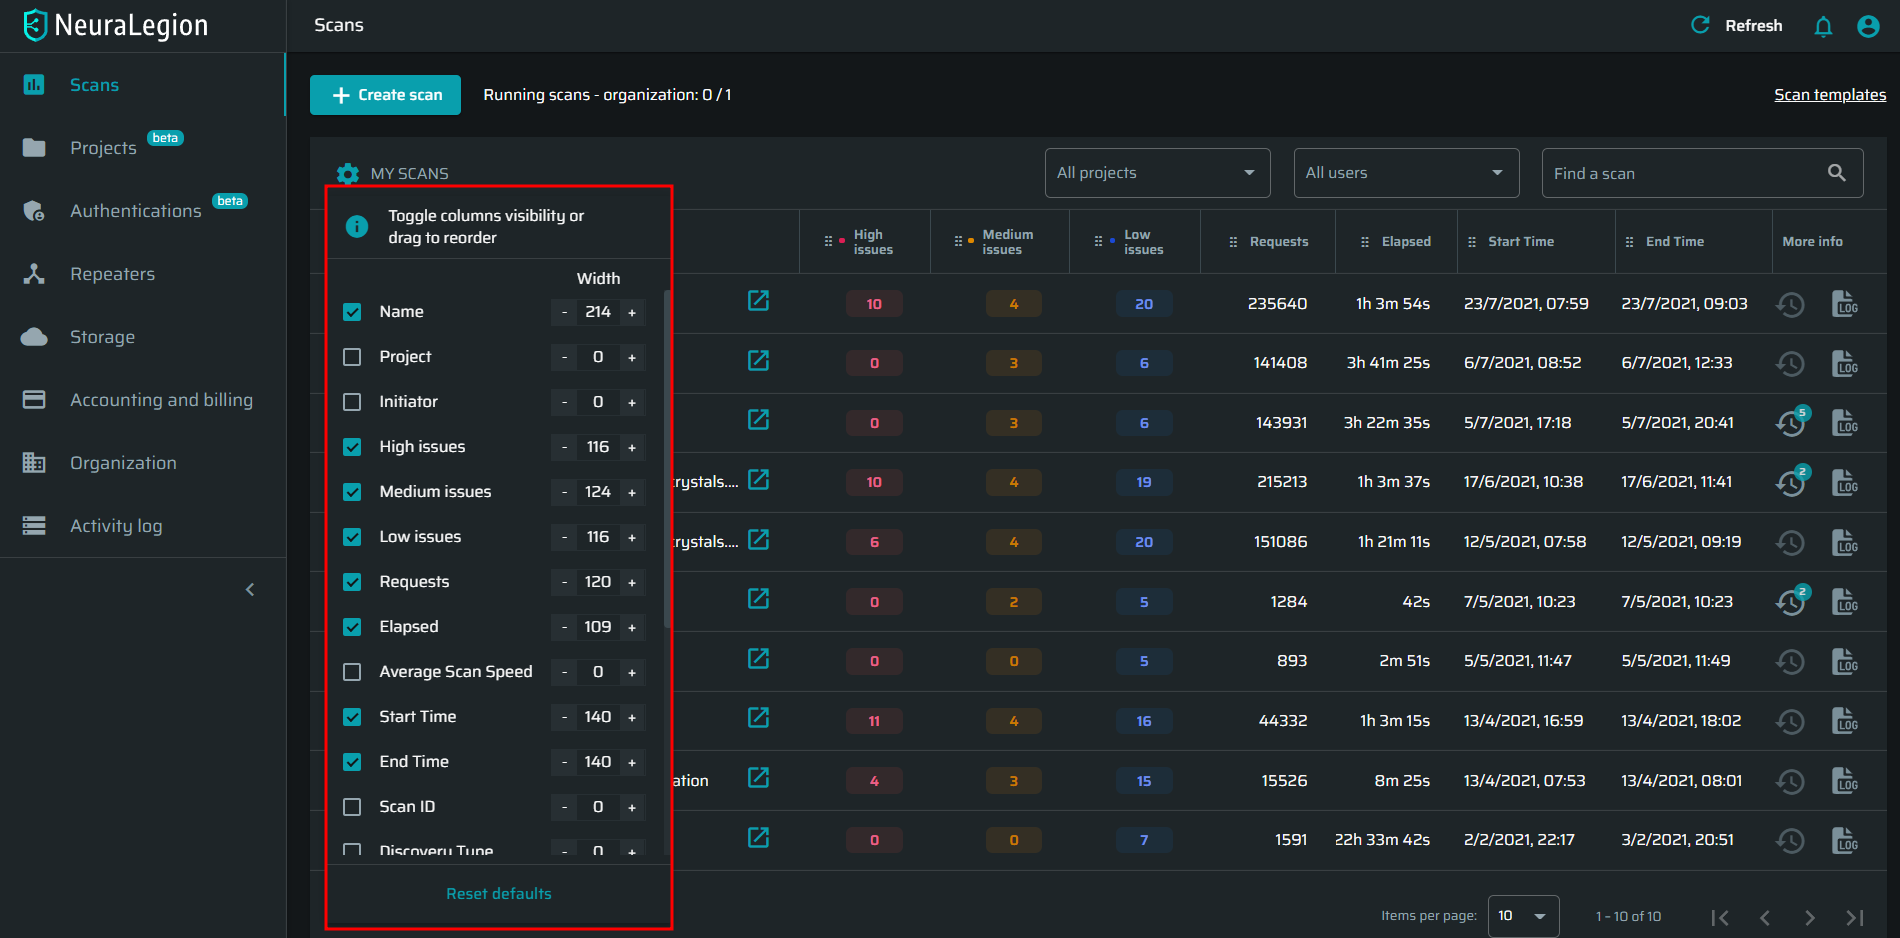Click the Refresh button
Viewport: 1900px width, 938px height.
tap(1736, 26)
